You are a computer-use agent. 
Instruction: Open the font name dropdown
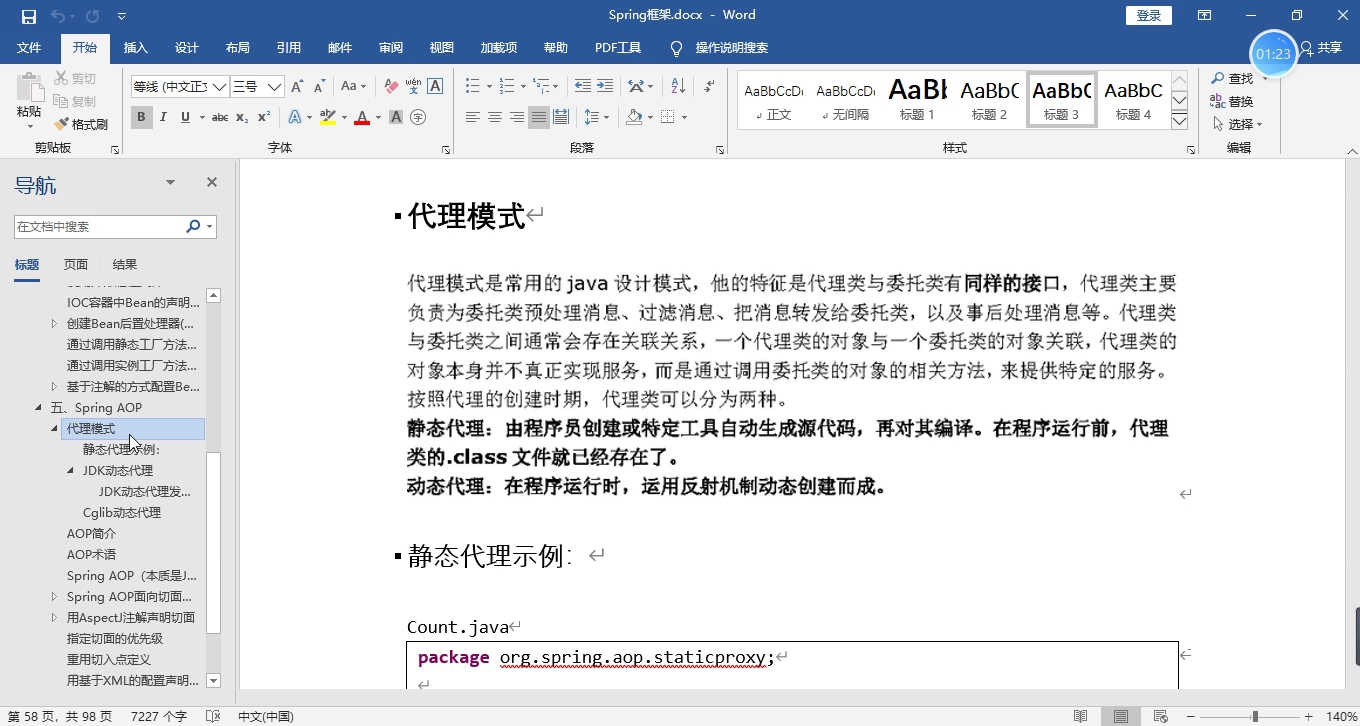point(220,87)
